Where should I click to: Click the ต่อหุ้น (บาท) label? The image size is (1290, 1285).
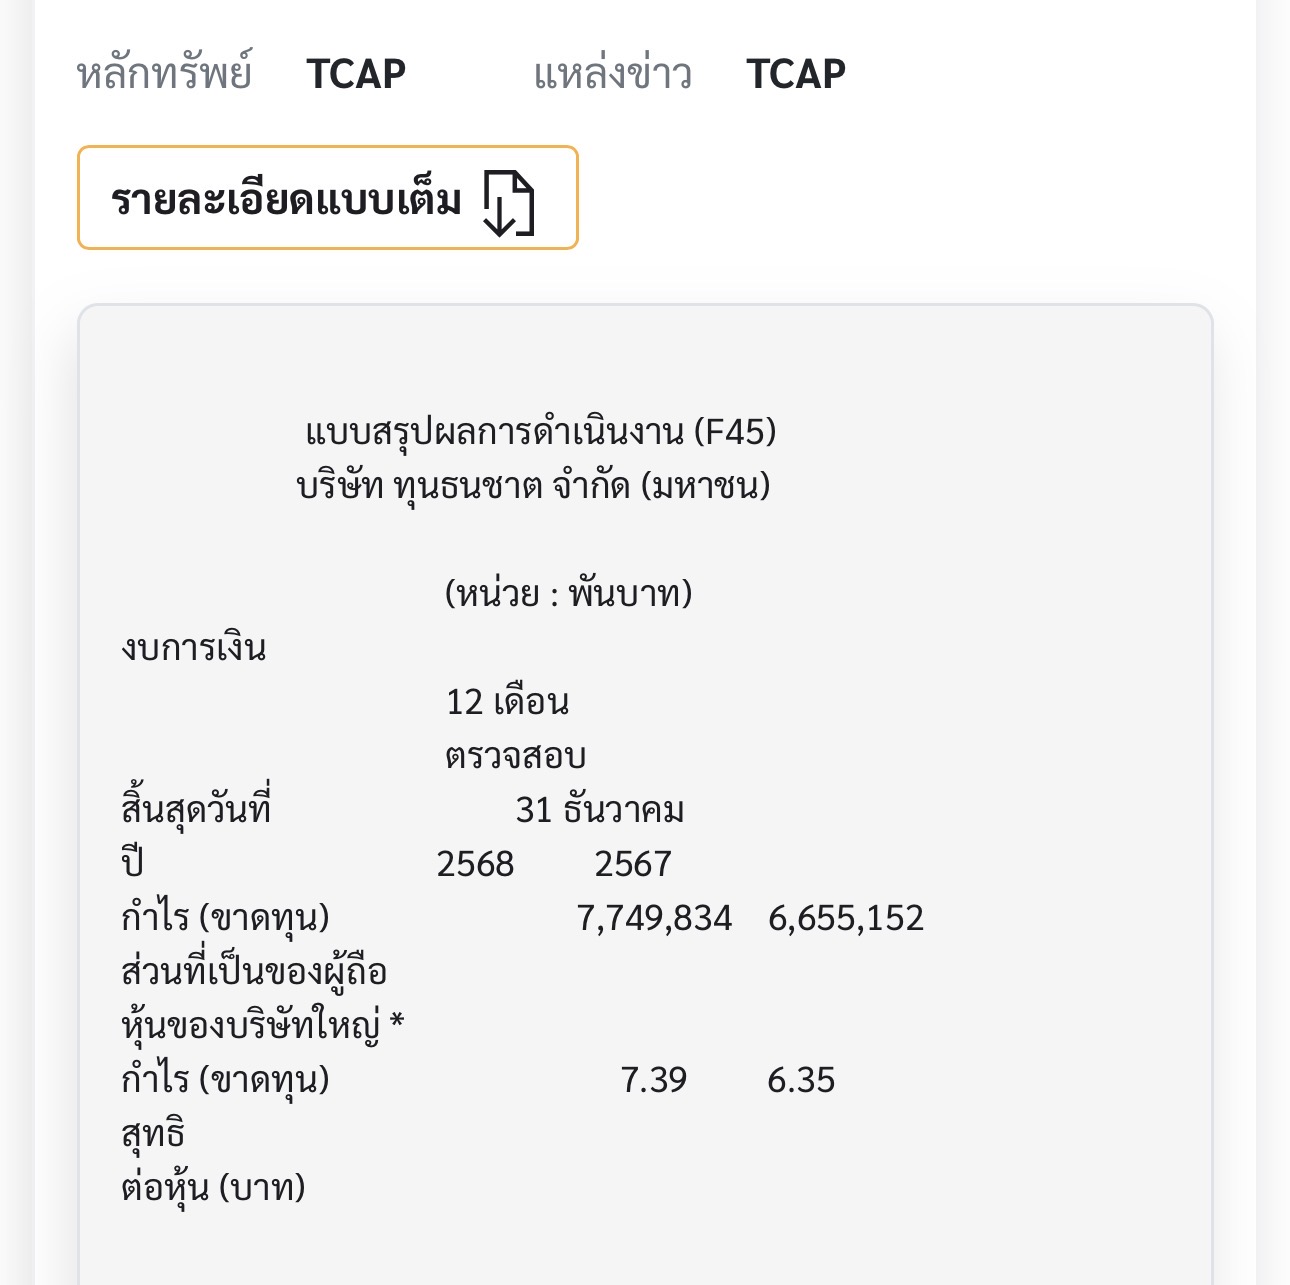pyautogui.click(x=213, y=1188)
